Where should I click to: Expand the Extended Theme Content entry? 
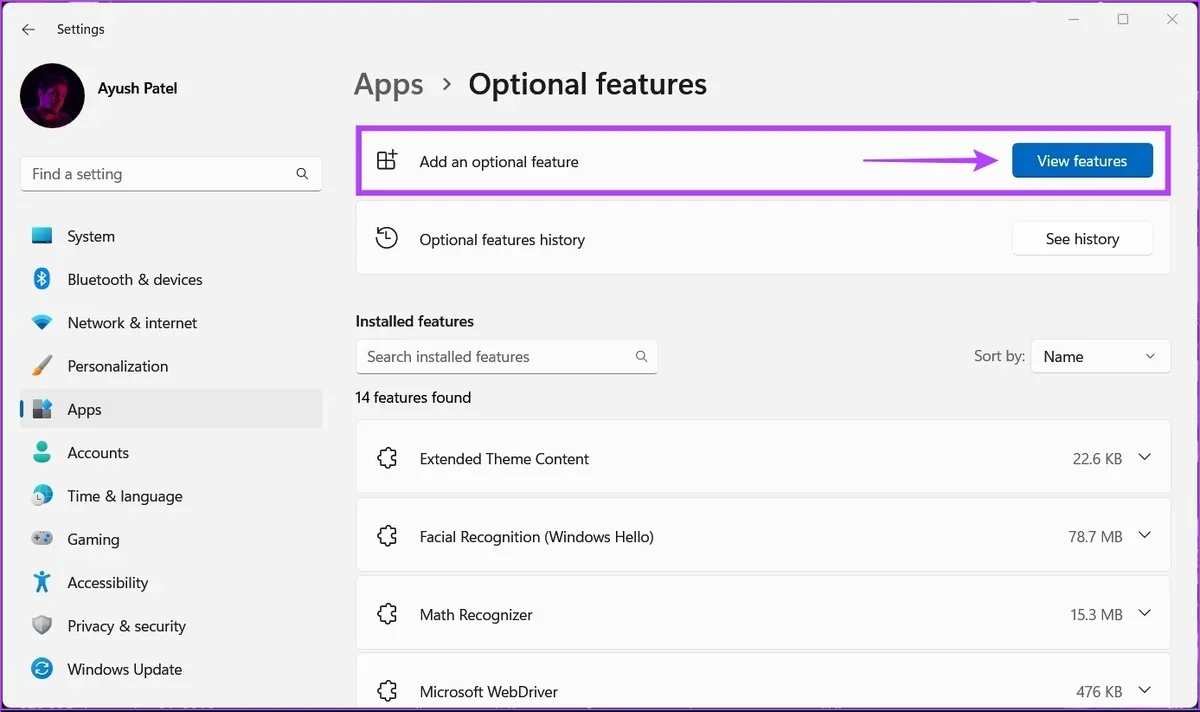[1145, 458]
